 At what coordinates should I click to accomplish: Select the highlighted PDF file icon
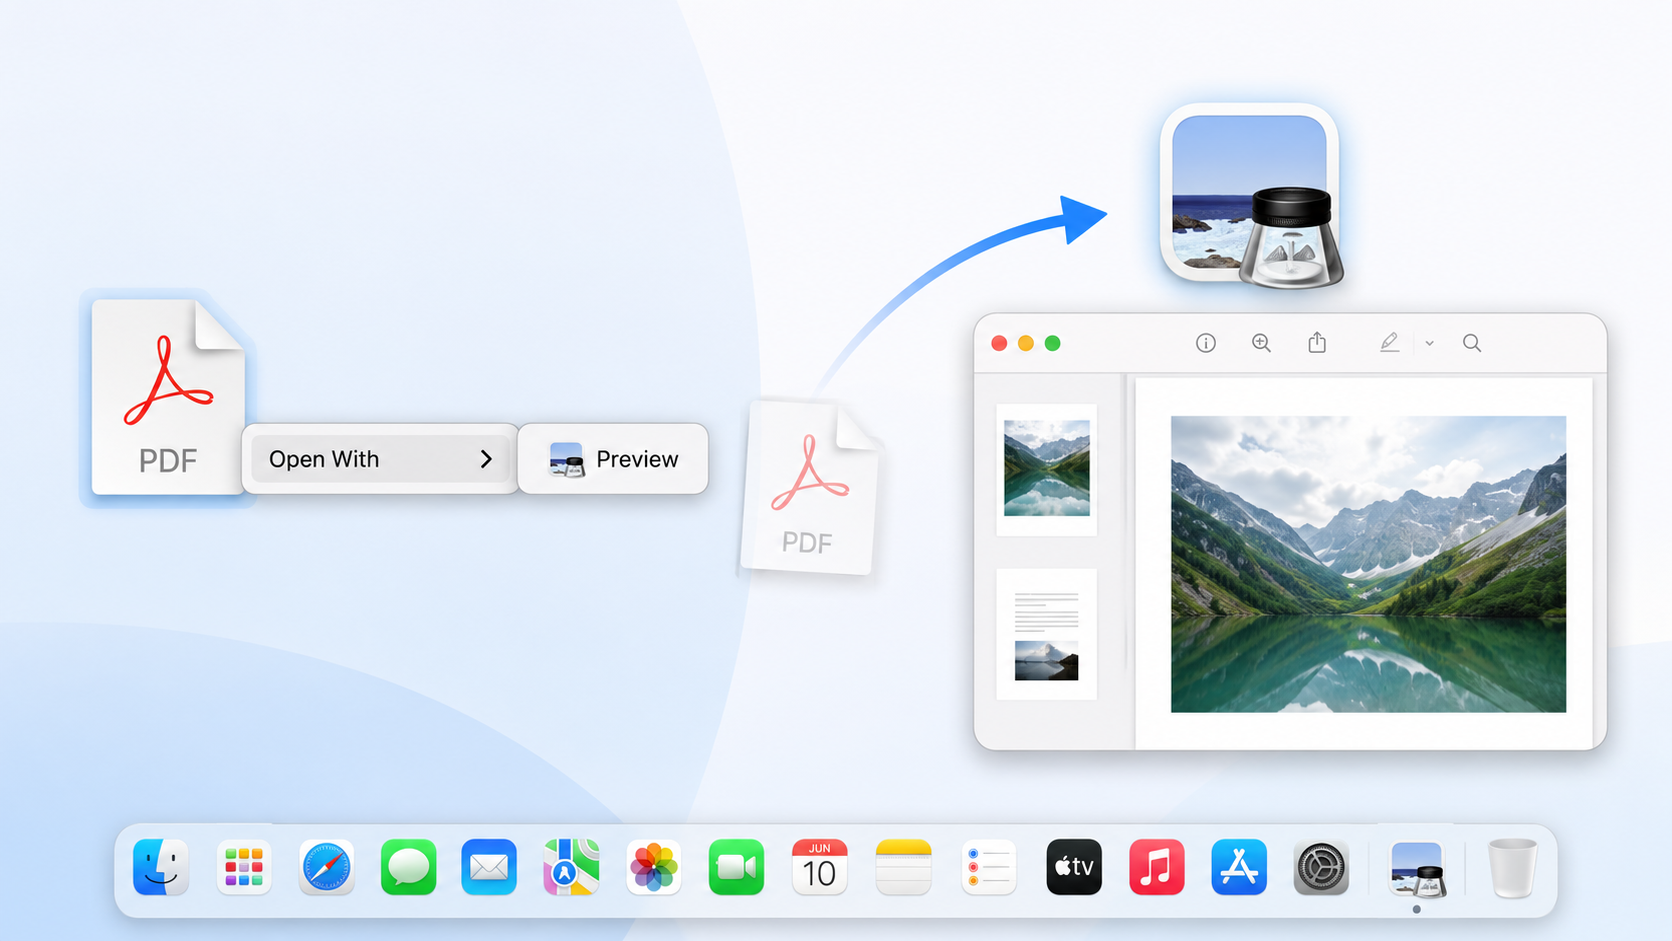pos(168,397)
